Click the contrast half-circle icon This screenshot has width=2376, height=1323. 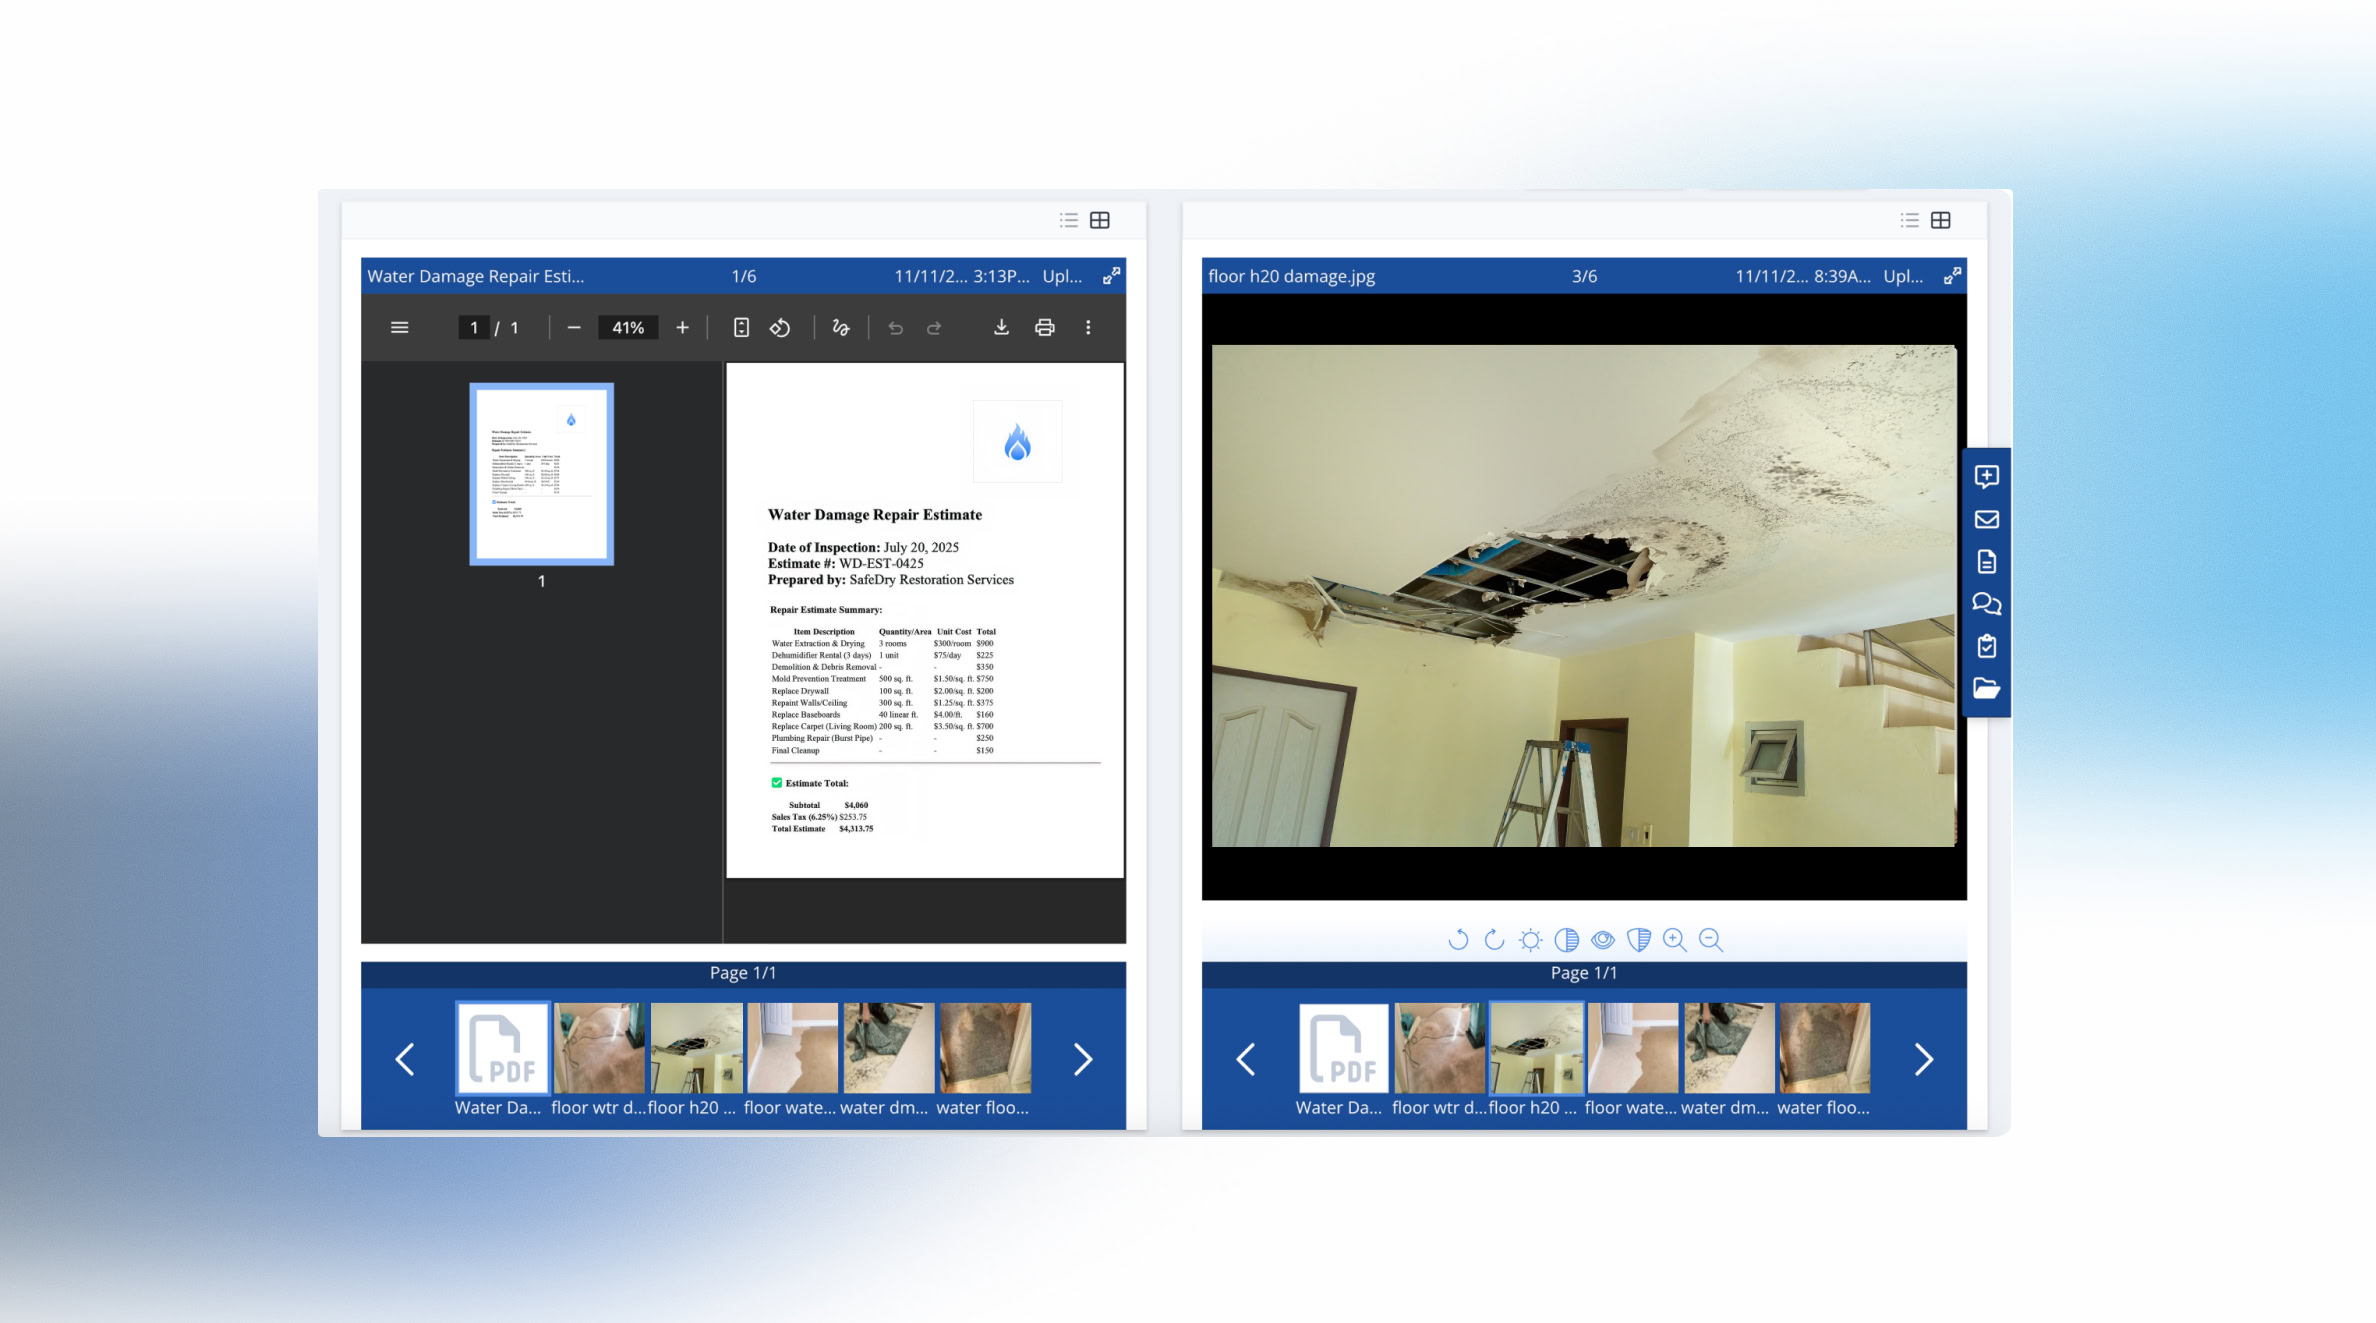(x=1567, y=939)
